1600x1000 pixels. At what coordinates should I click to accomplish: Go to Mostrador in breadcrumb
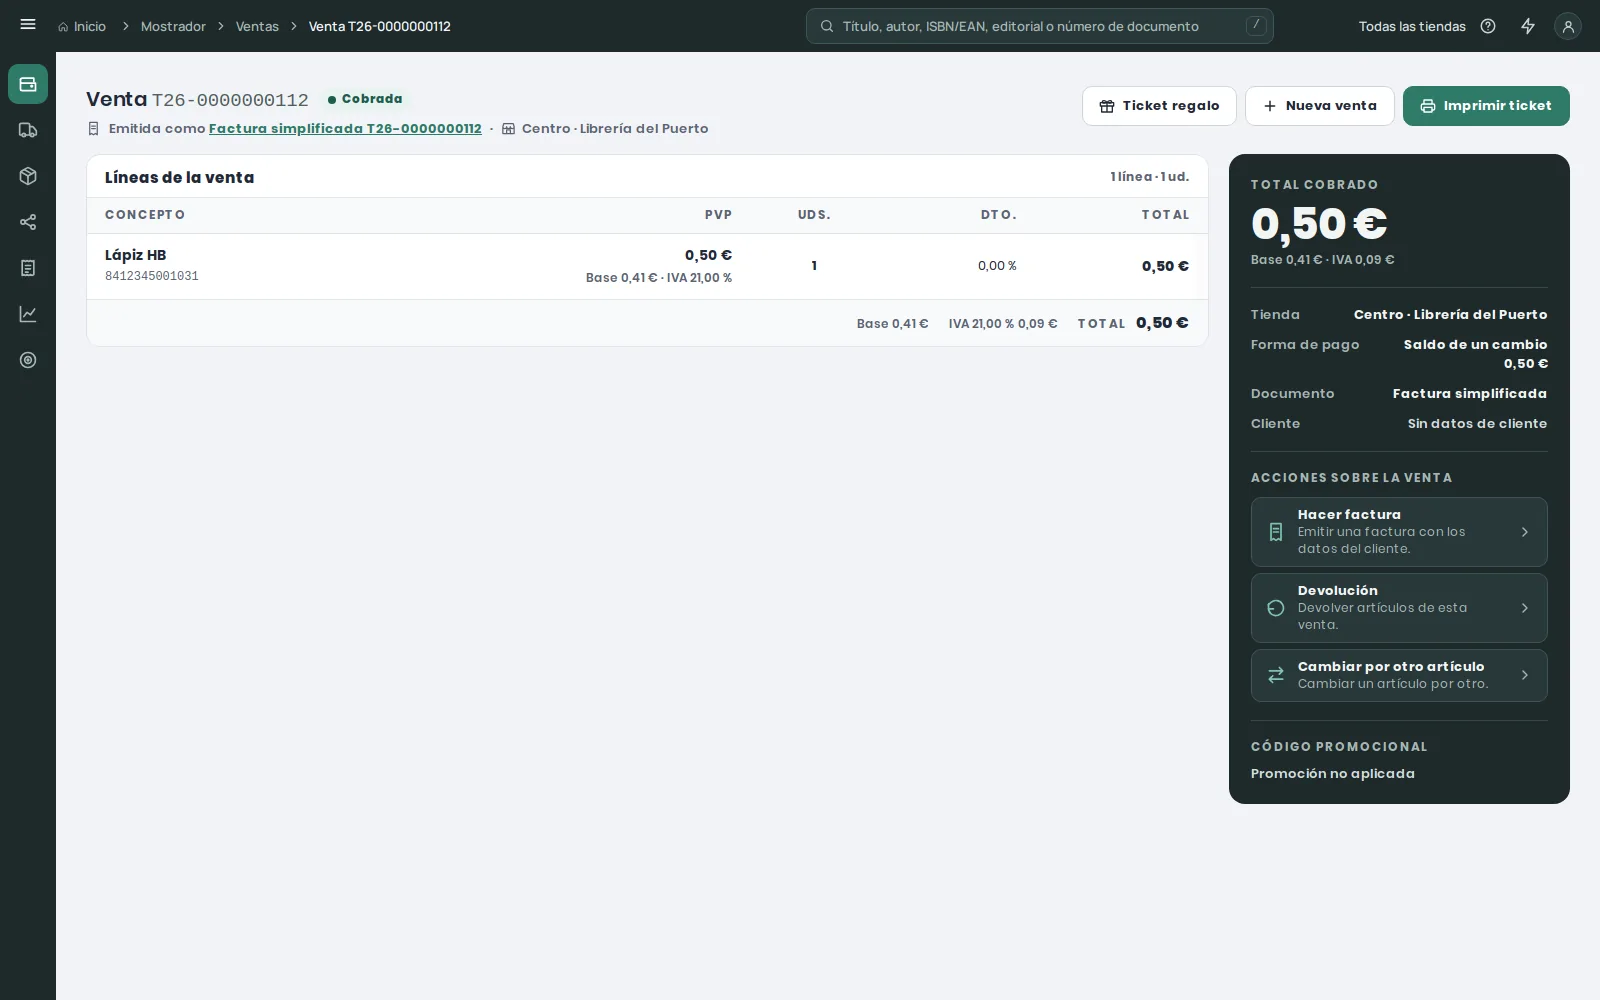click(x=173, y=26)
